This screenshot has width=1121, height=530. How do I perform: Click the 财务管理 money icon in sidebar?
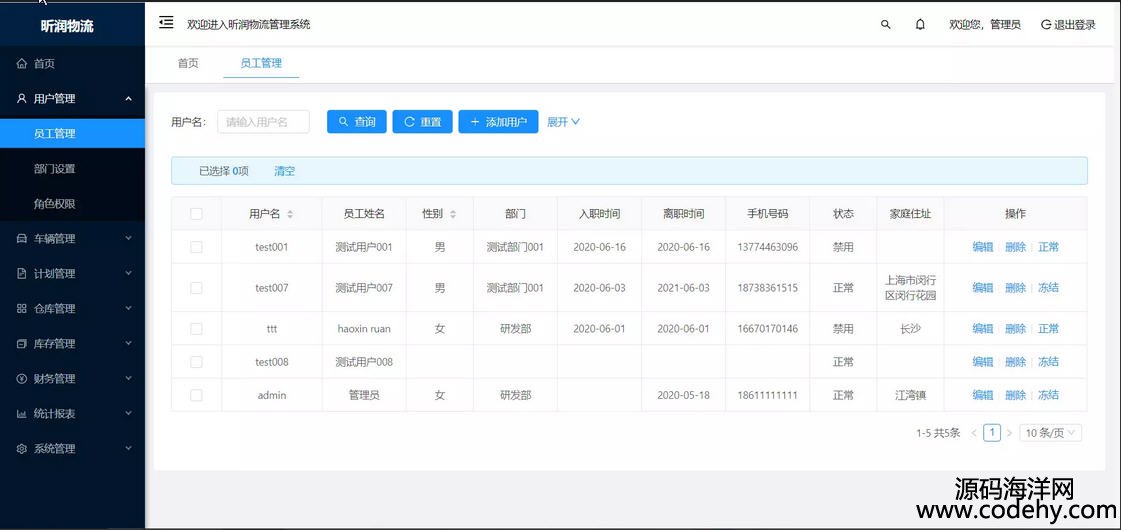[22, 378]
